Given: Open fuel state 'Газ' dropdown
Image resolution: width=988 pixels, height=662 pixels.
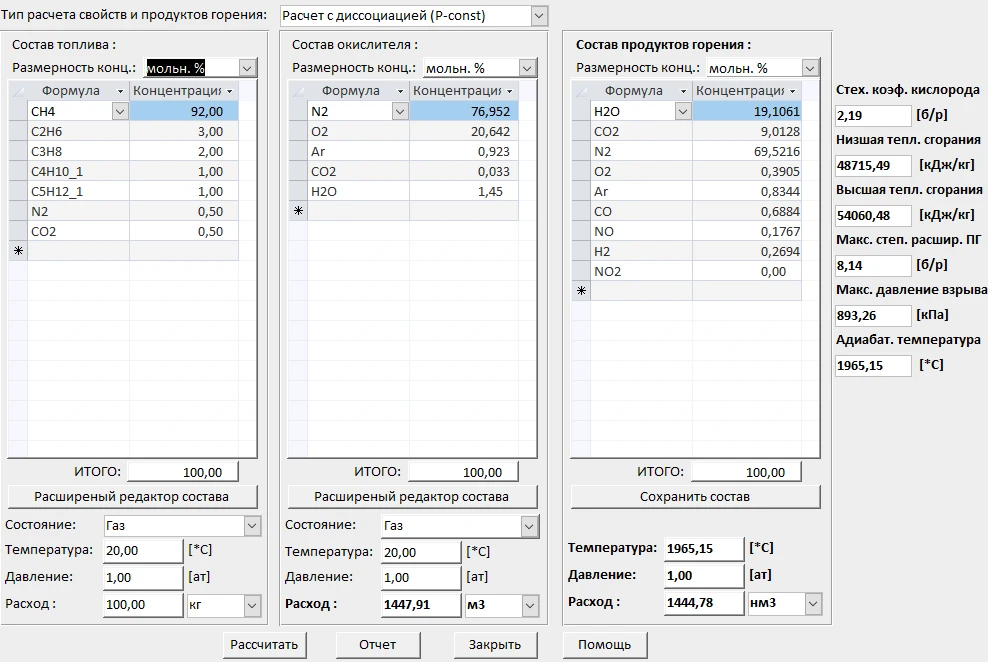Looking at the screenshot, I should click(249, 526).
